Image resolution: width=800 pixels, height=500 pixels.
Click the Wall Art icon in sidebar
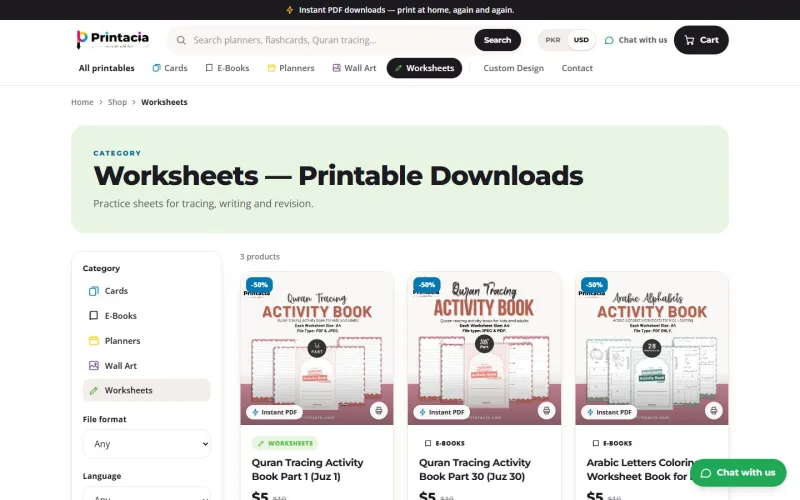coord(93,366)
